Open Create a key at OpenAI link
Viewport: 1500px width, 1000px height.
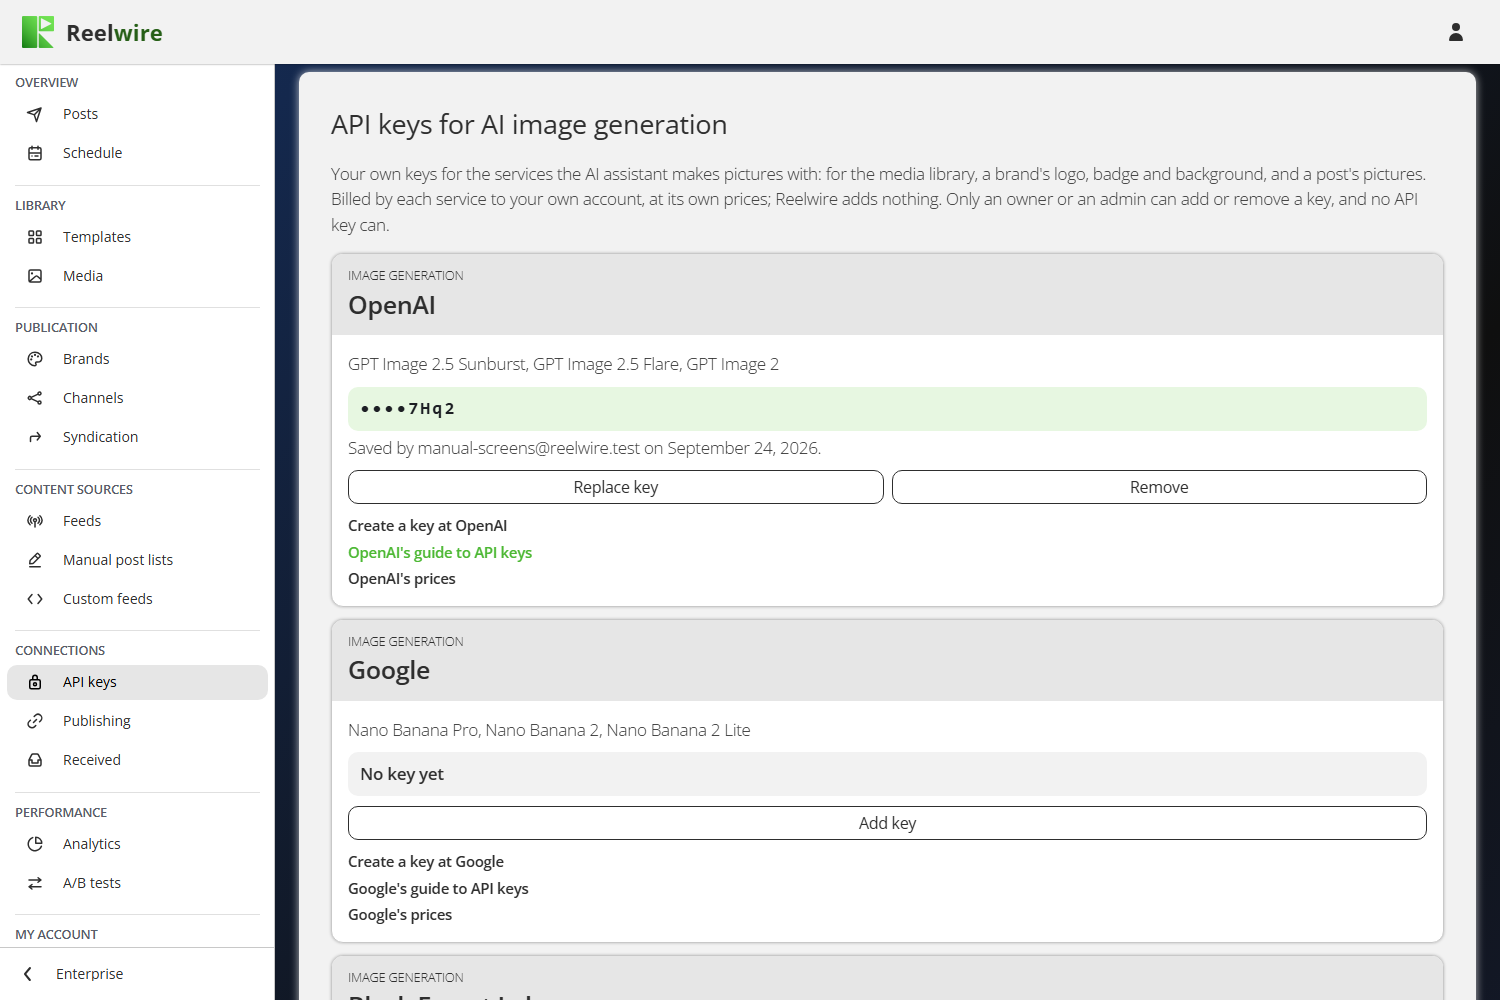tap(427, 526)
